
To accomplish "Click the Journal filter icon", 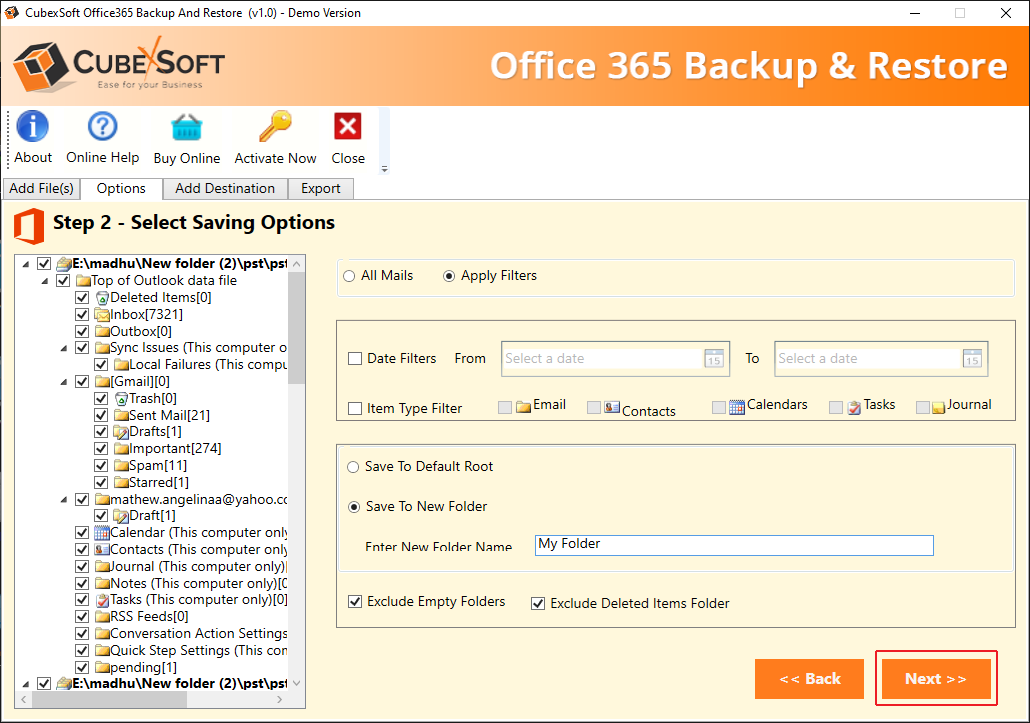I will click(938, 407).
